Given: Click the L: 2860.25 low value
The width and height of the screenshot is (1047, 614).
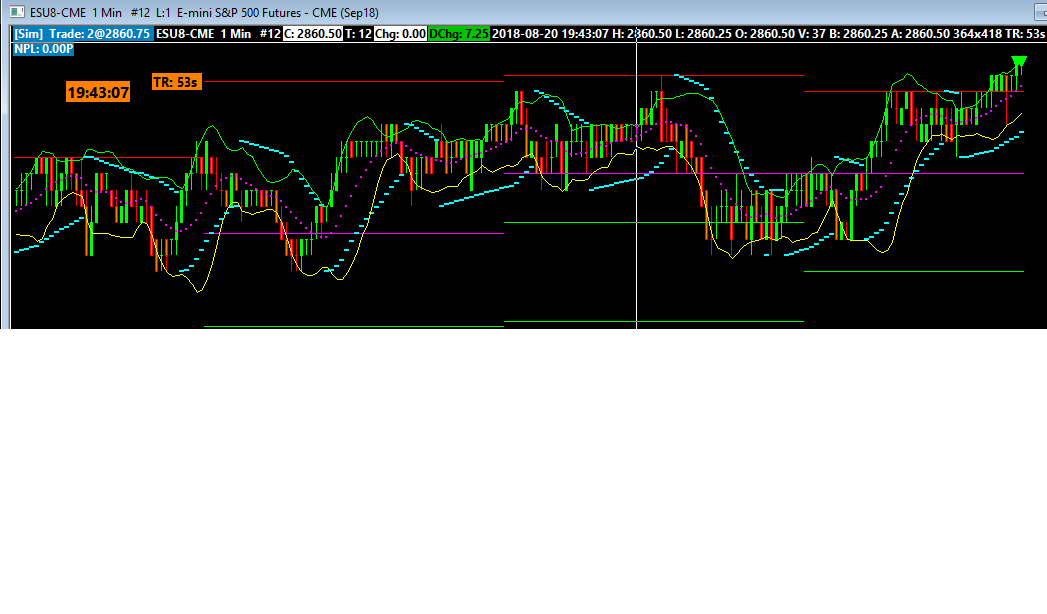Looking at the screenshot, I should (x=703, y=33).
